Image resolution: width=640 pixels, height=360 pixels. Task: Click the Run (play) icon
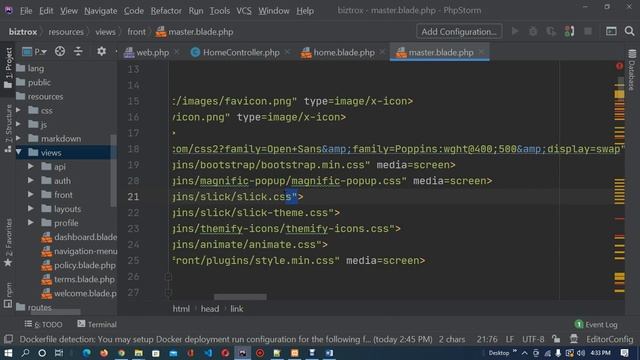pyautogui.click(x=515, y=31)
